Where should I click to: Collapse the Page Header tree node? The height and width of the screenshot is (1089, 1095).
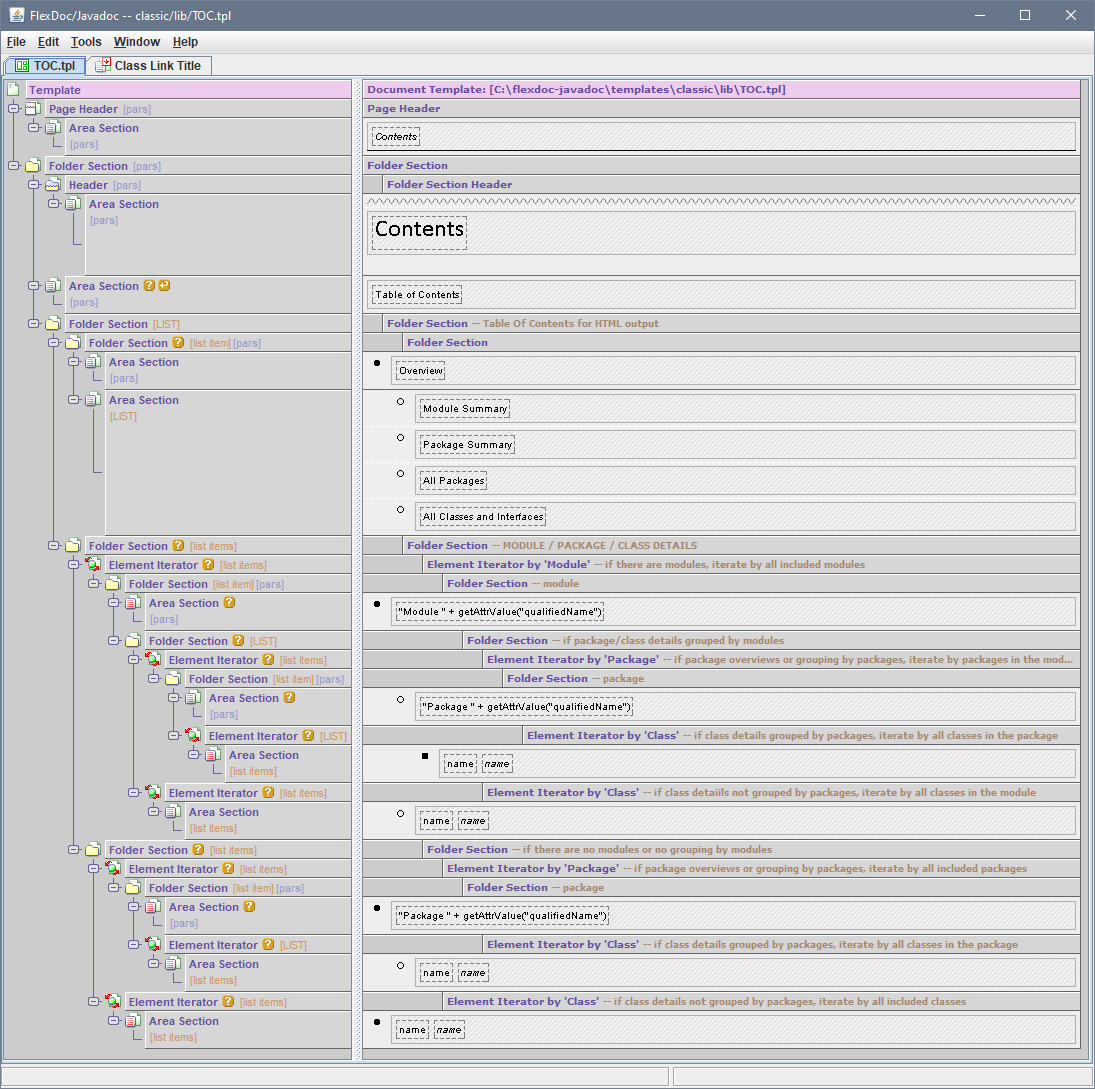pyautogui.click(x=13, y=108)
